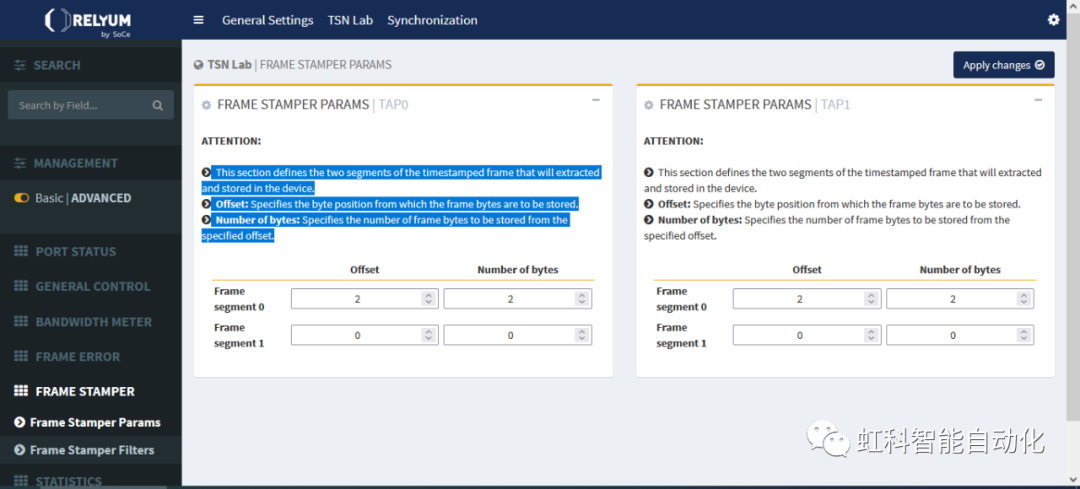Click TAP1 Frame segment 0 Offset field
The image size is (1080, 489).
click(x=807, y=299)
